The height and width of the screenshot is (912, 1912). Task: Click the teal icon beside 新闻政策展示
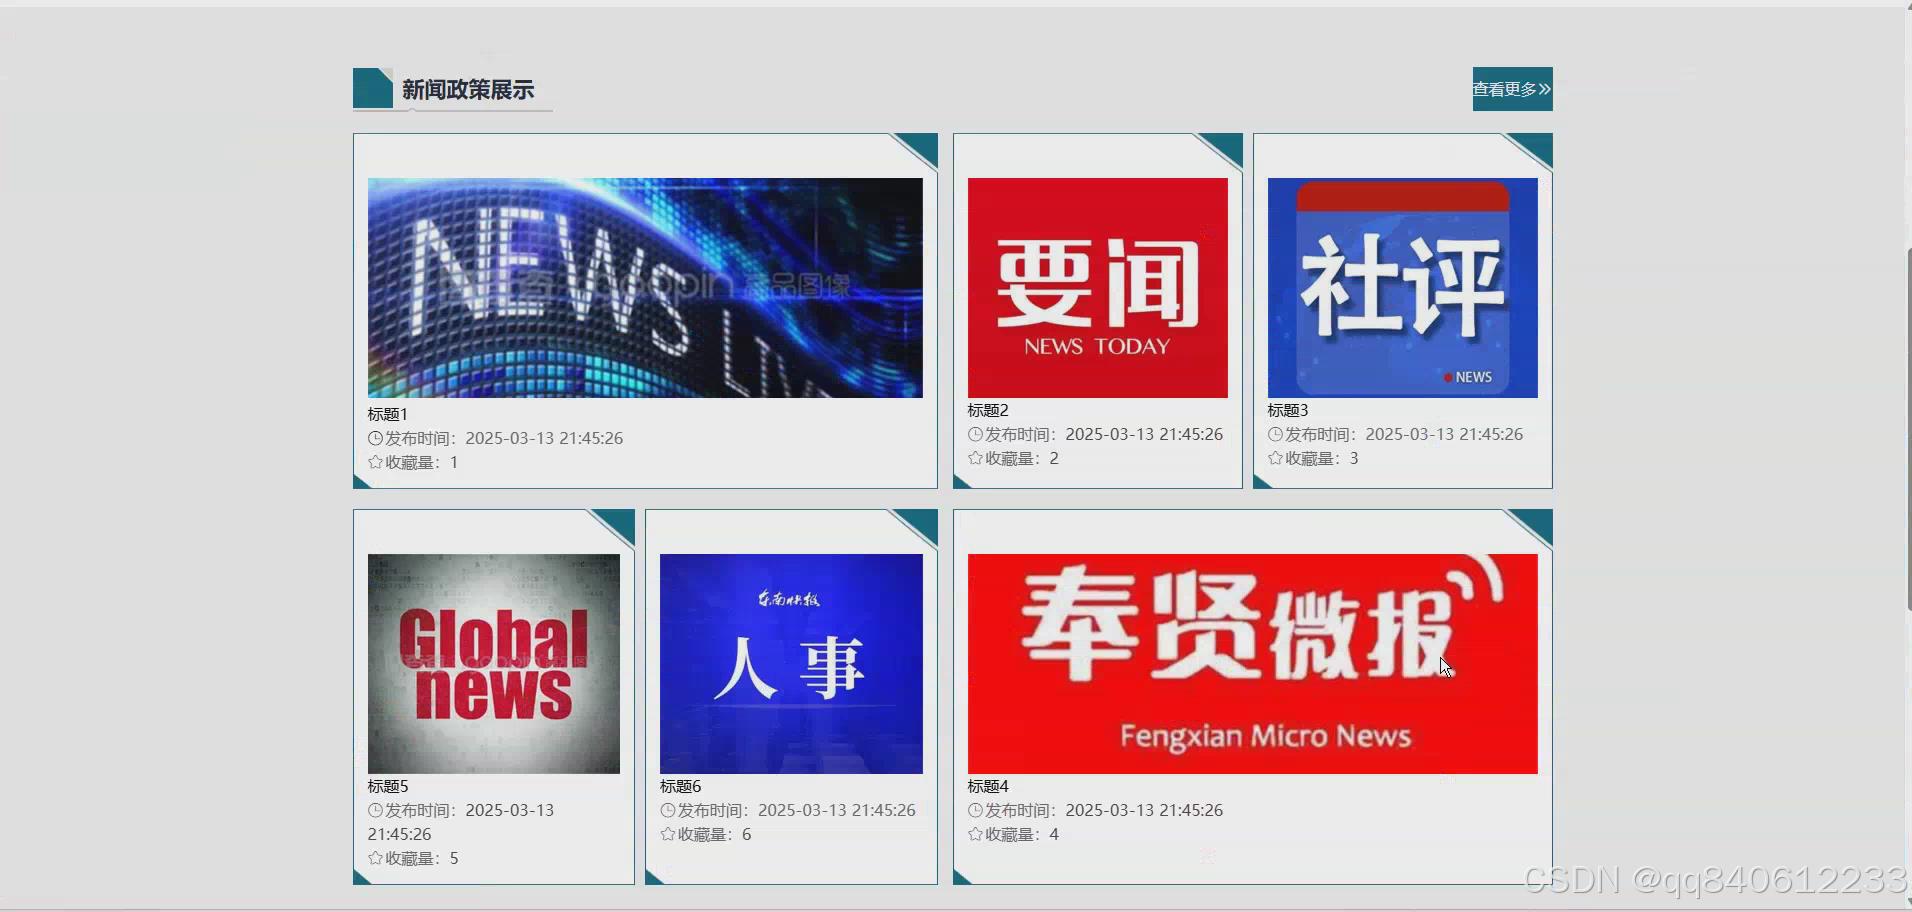coord(373,88)
